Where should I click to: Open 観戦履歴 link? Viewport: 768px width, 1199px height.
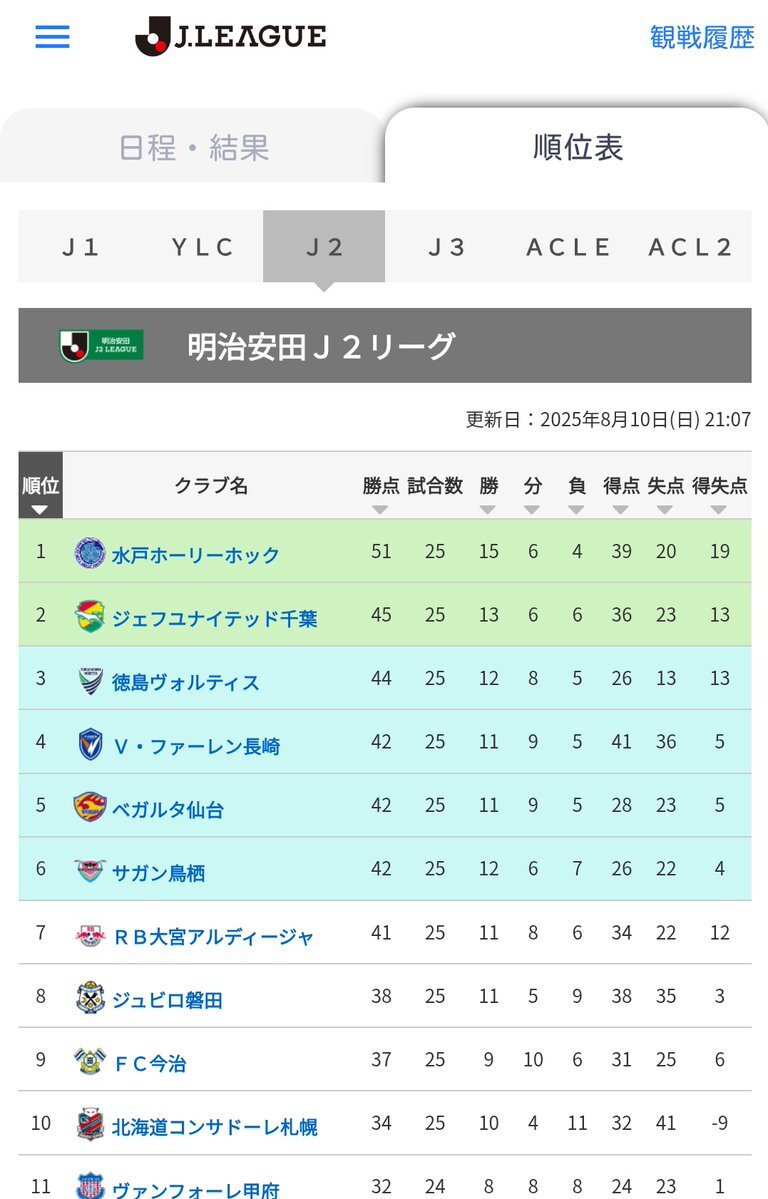[701, 37]
